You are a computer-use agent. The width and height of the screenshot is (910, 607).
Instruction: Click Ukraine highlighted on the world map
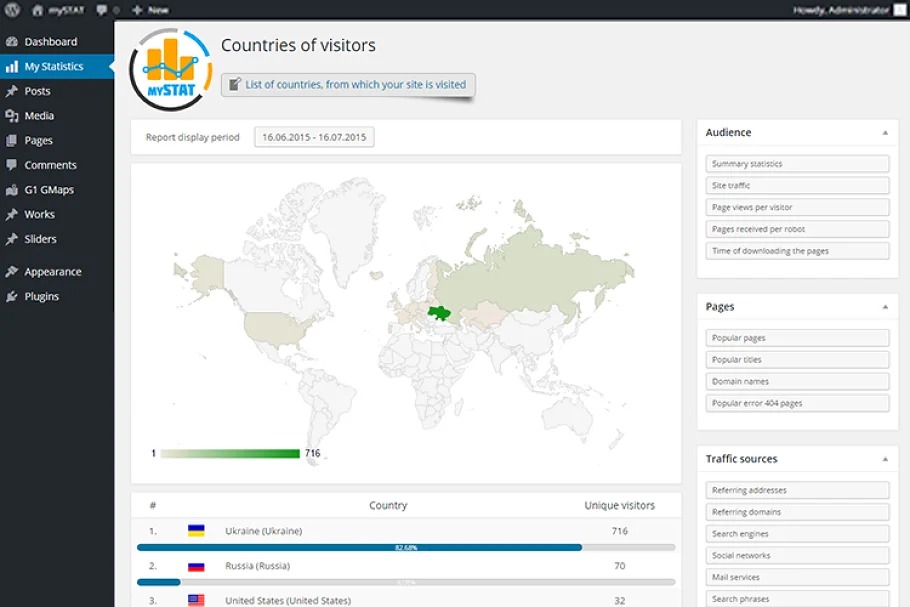[x=439, y=314]
